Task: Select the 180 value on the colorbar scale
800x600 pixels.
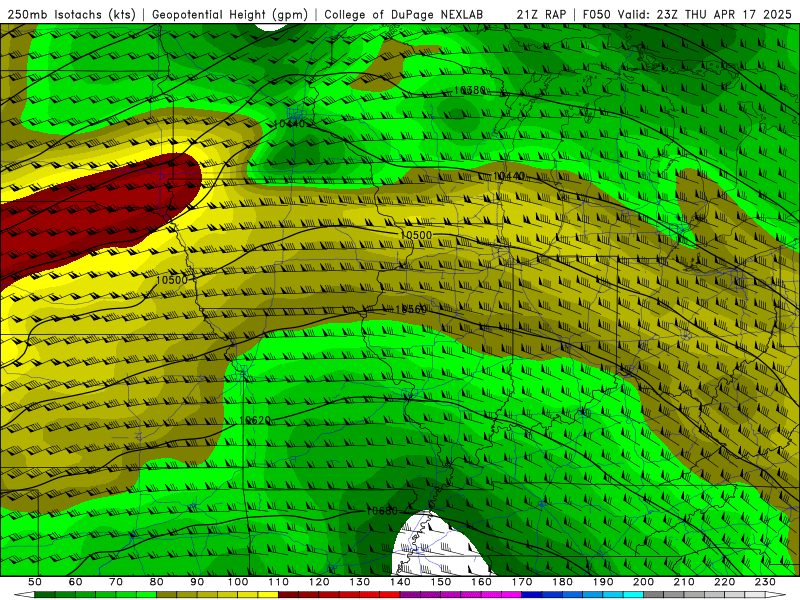Action: (563, 582)
